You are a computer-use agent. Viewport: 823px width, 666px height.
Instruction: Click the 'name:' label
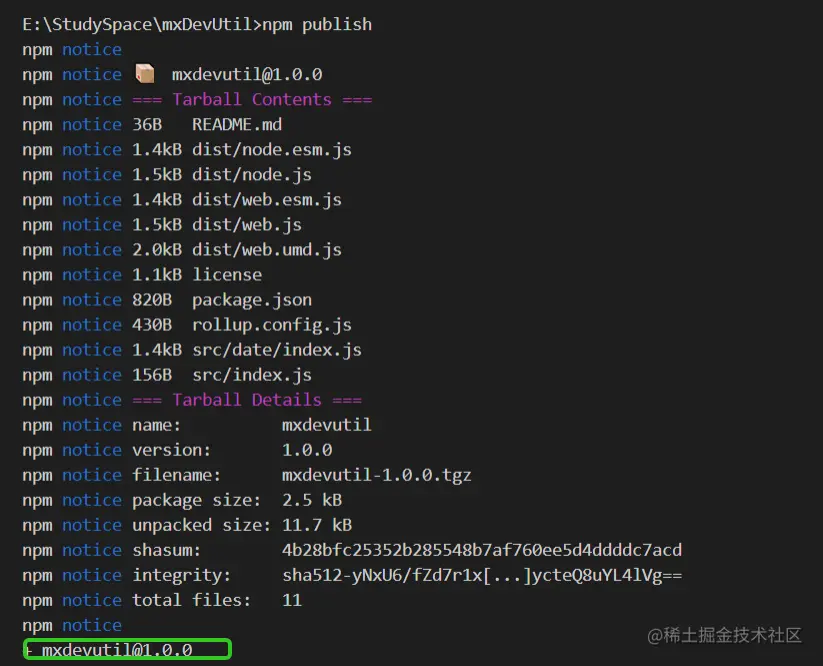coord(156,425)
